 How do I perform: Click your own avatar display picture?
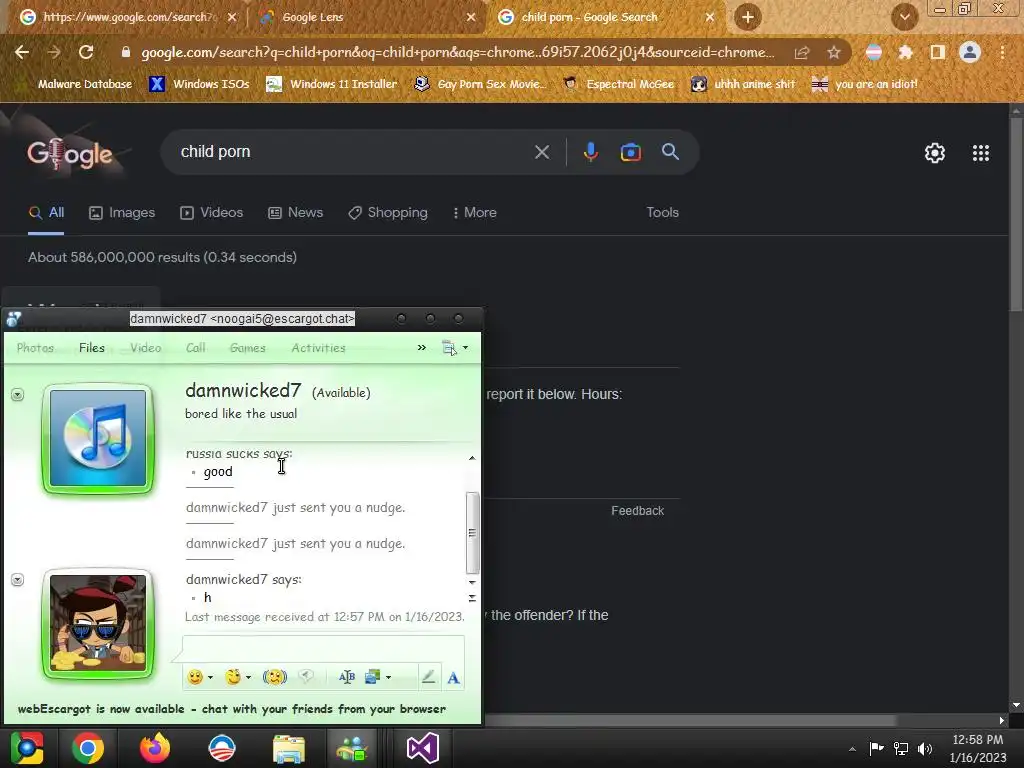pos(98,623)
